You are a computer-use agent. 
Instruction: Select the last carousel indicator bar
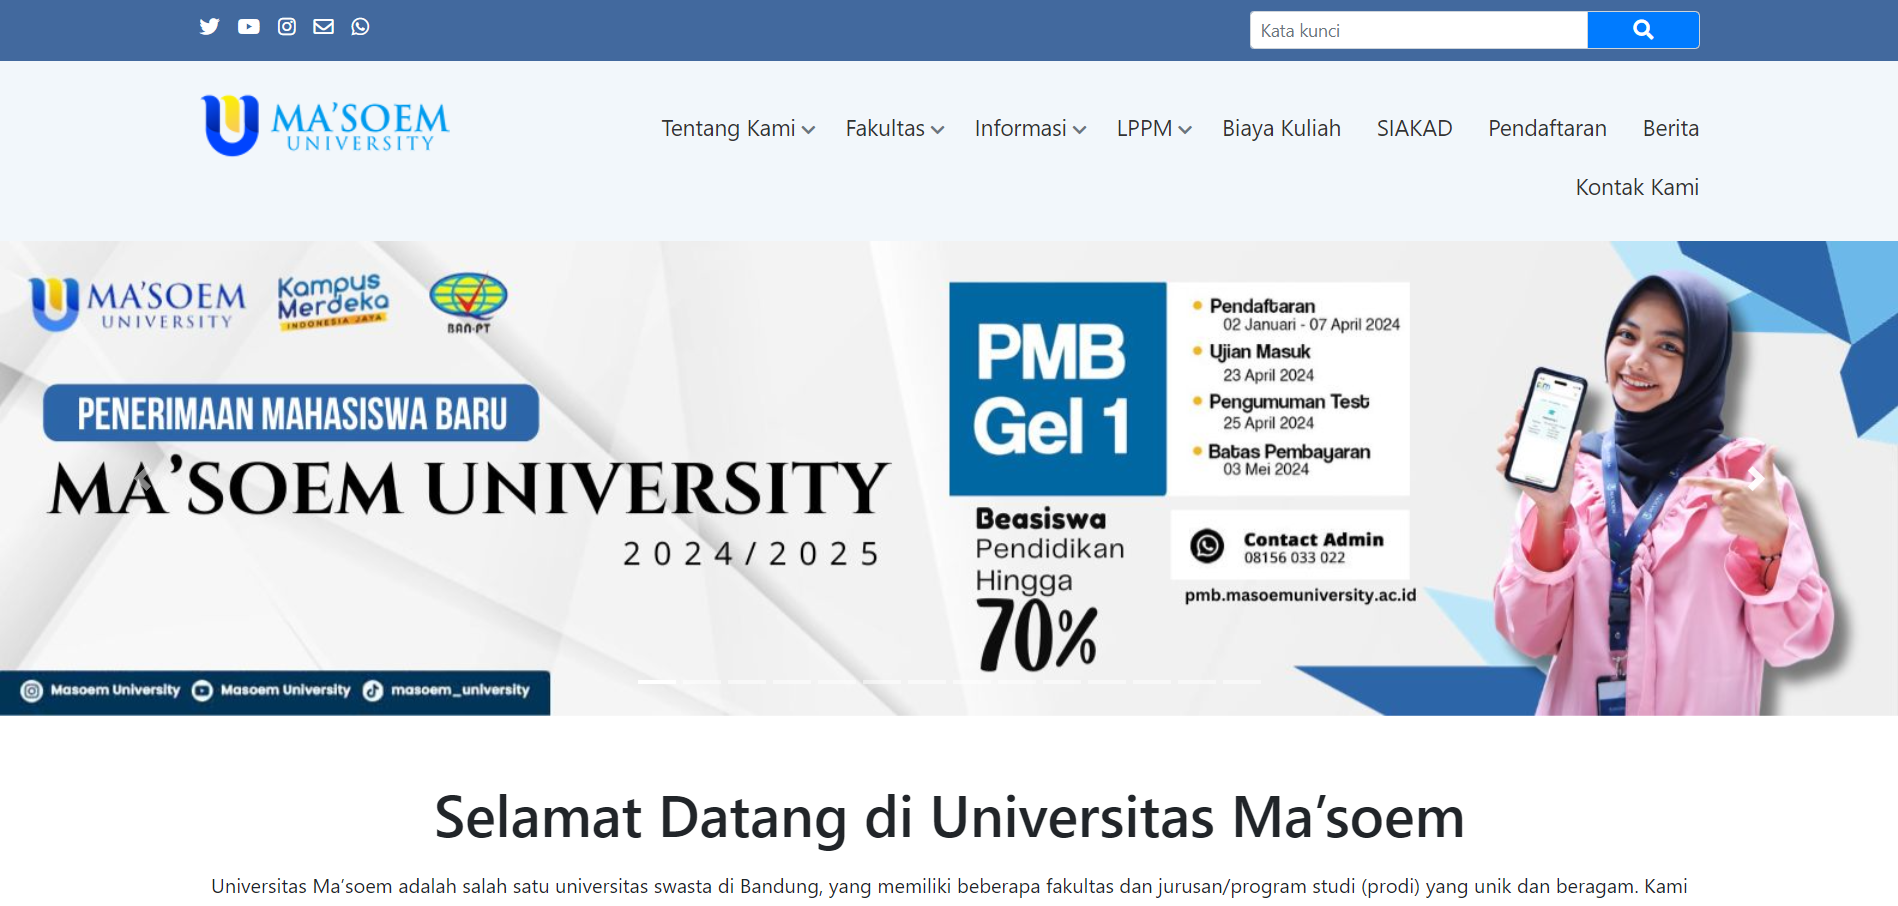tap(1242, 682)
